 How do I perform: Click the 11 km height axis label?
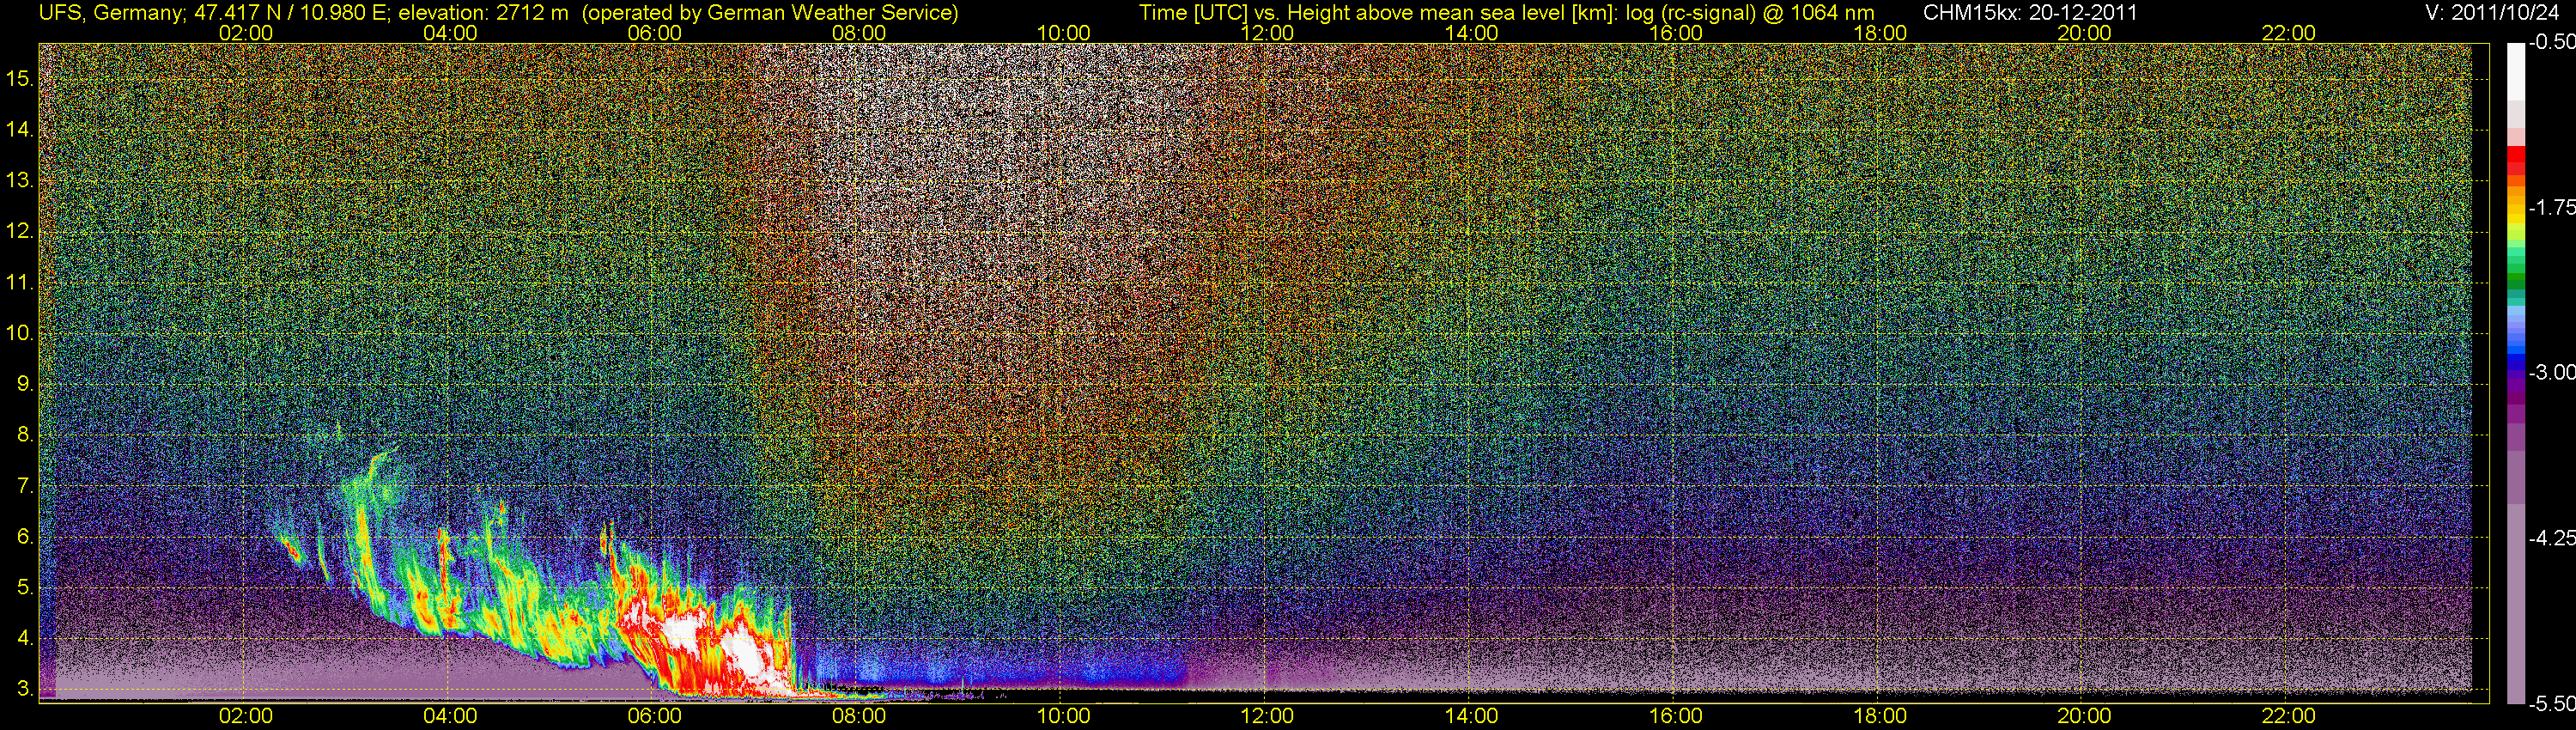(19, 283)
